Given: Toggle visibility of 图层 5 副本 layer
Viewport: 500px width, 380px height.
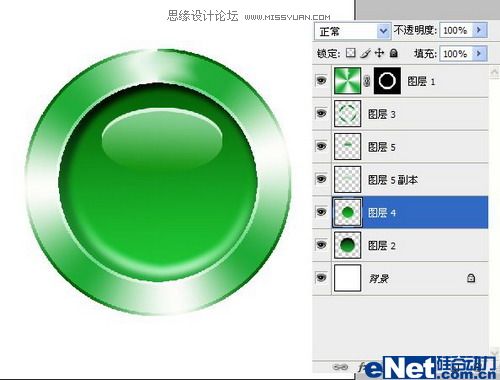Looking at the screenshot, I should [x=321, y=179].
